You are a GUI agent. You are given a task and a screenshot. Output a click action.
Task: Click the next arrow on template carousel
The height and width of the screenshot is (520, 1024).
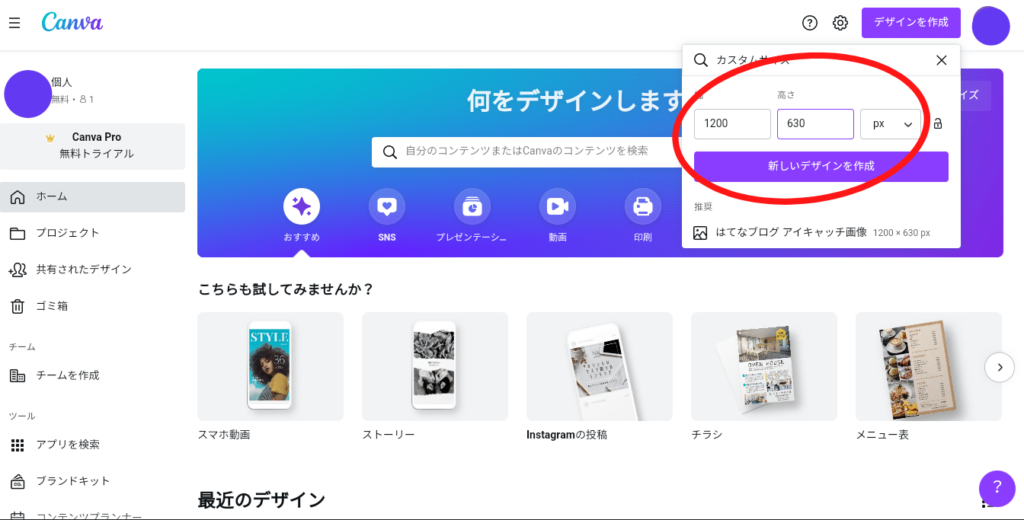point(999,368)
